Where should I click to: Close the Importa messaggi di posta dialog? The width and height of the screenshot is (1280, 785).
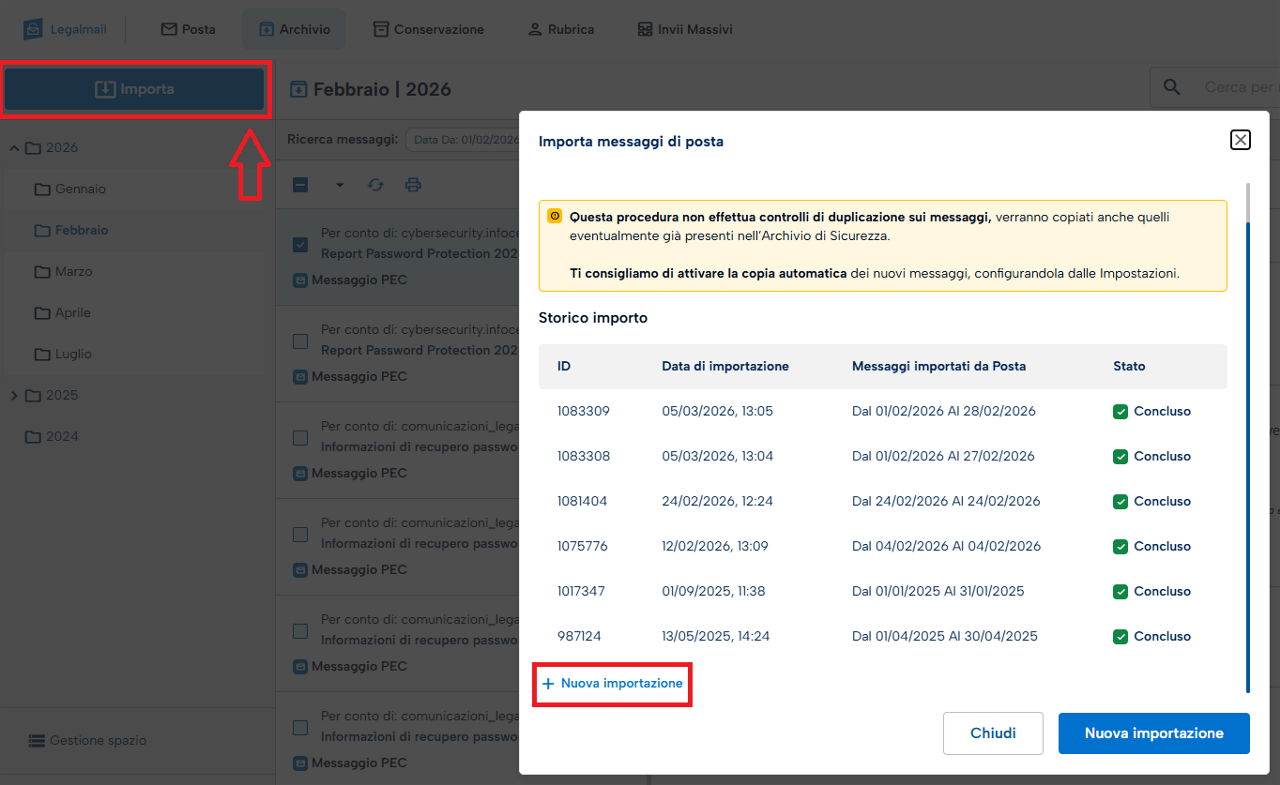click(1240, 140)
